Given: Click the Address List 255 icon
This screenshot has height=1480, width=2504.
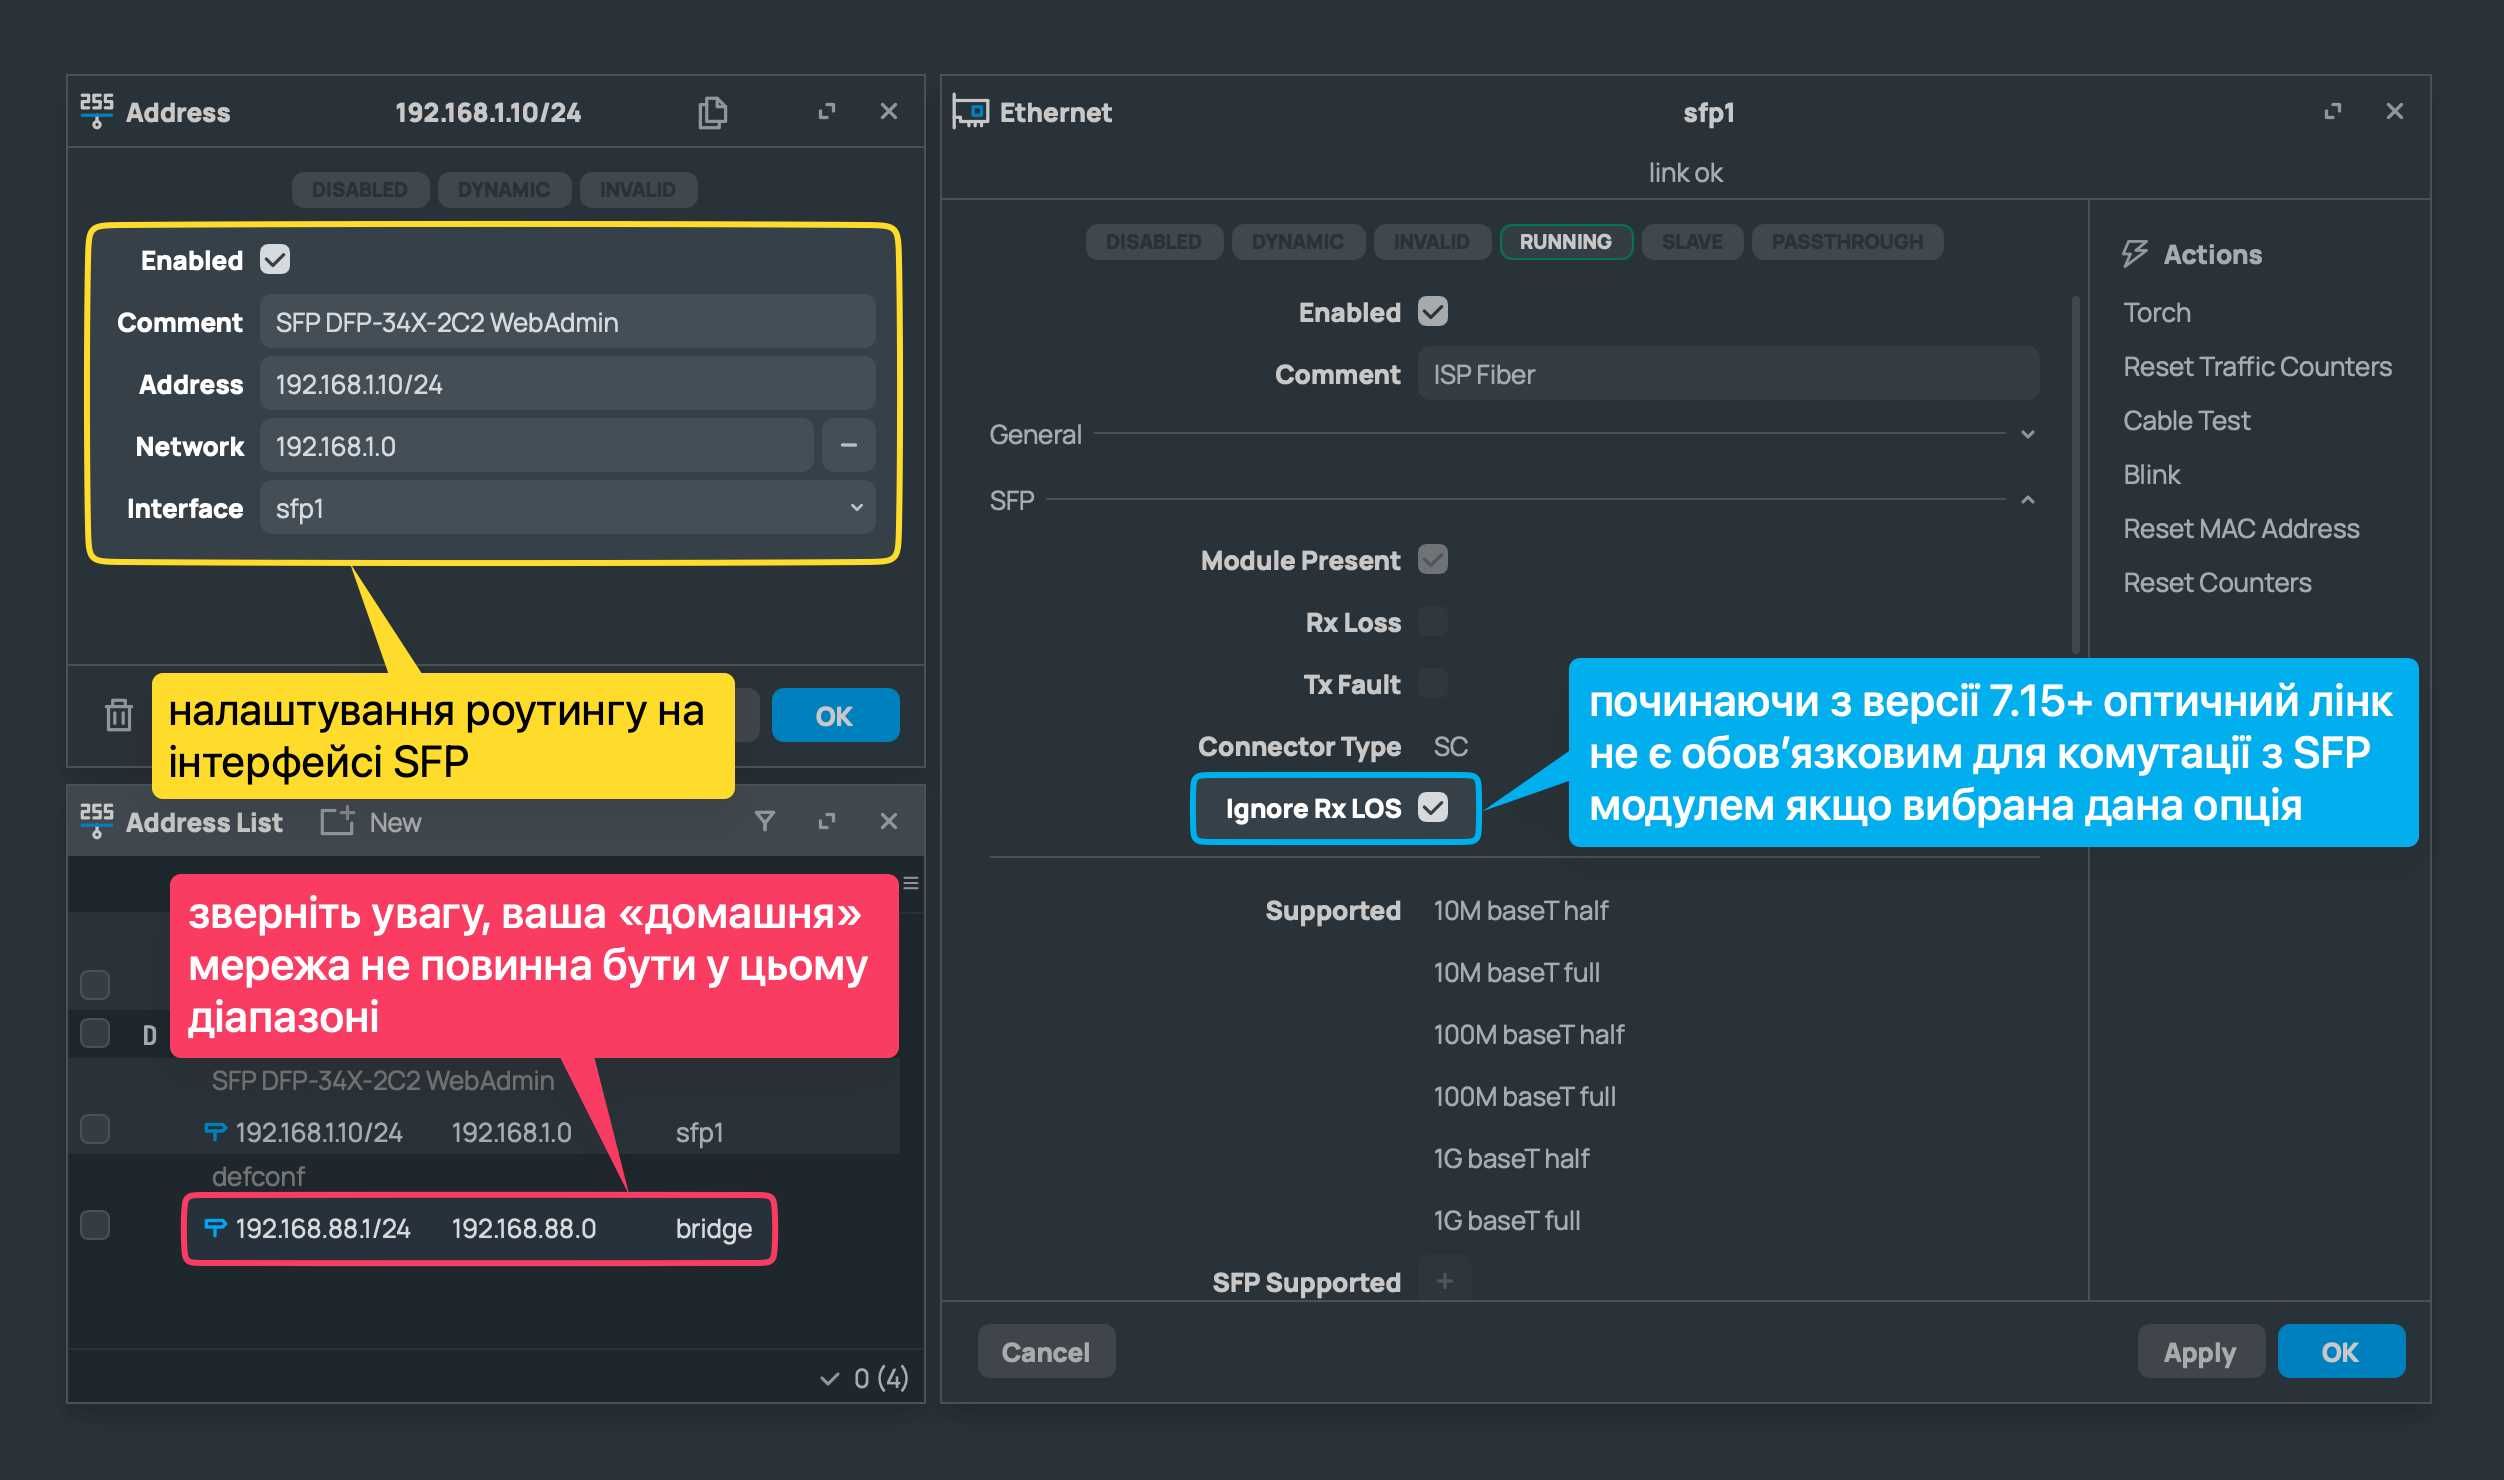Looking at the screenshot, I should pyautogui.click(x=96, y=821).
